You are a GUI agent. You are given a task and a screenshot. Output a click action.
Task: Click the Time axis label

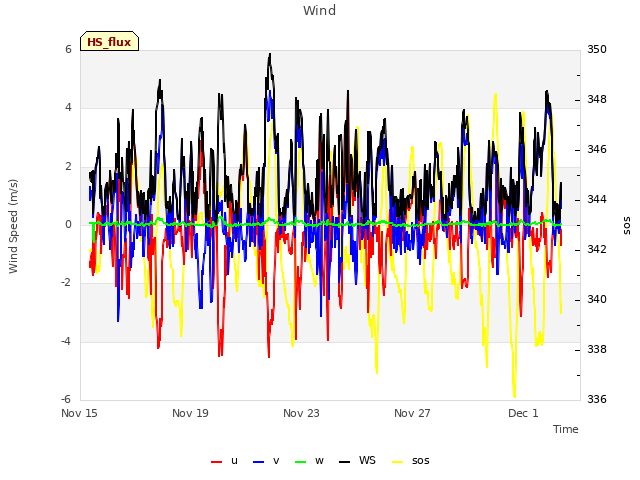566,429
